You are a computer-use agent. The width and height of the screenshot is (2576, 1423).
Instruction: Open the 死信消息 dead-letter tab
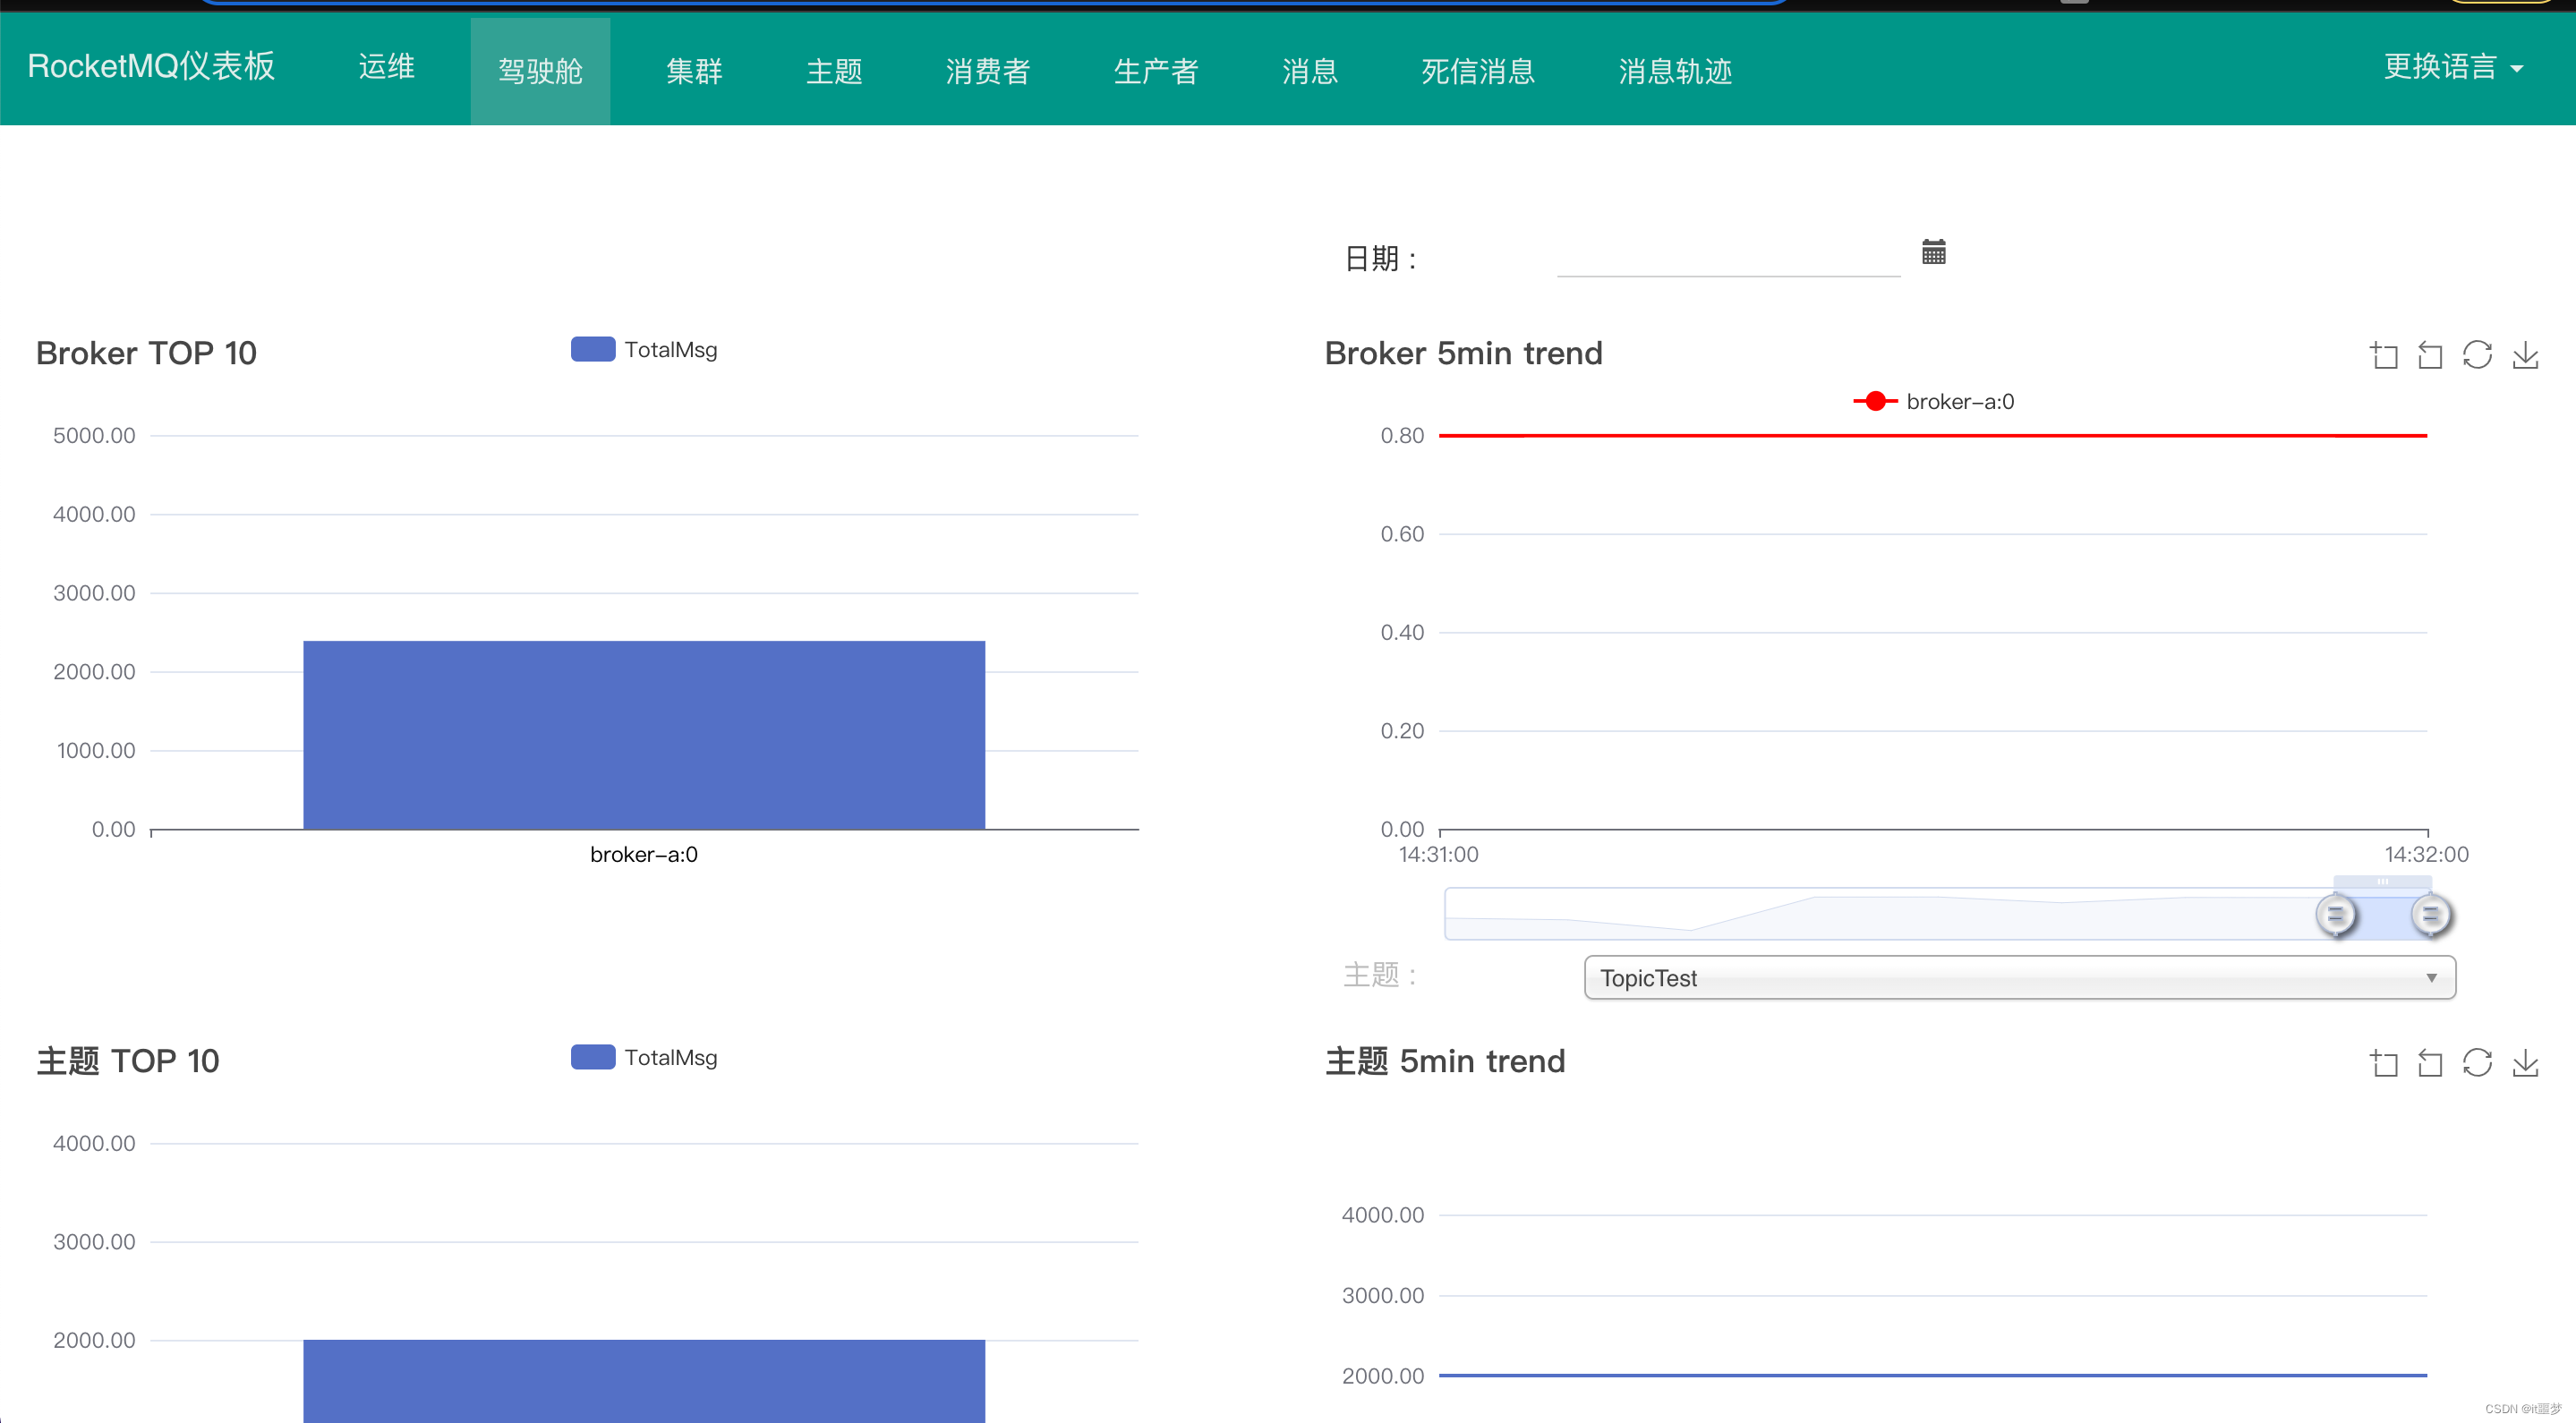click(1477, 71)
